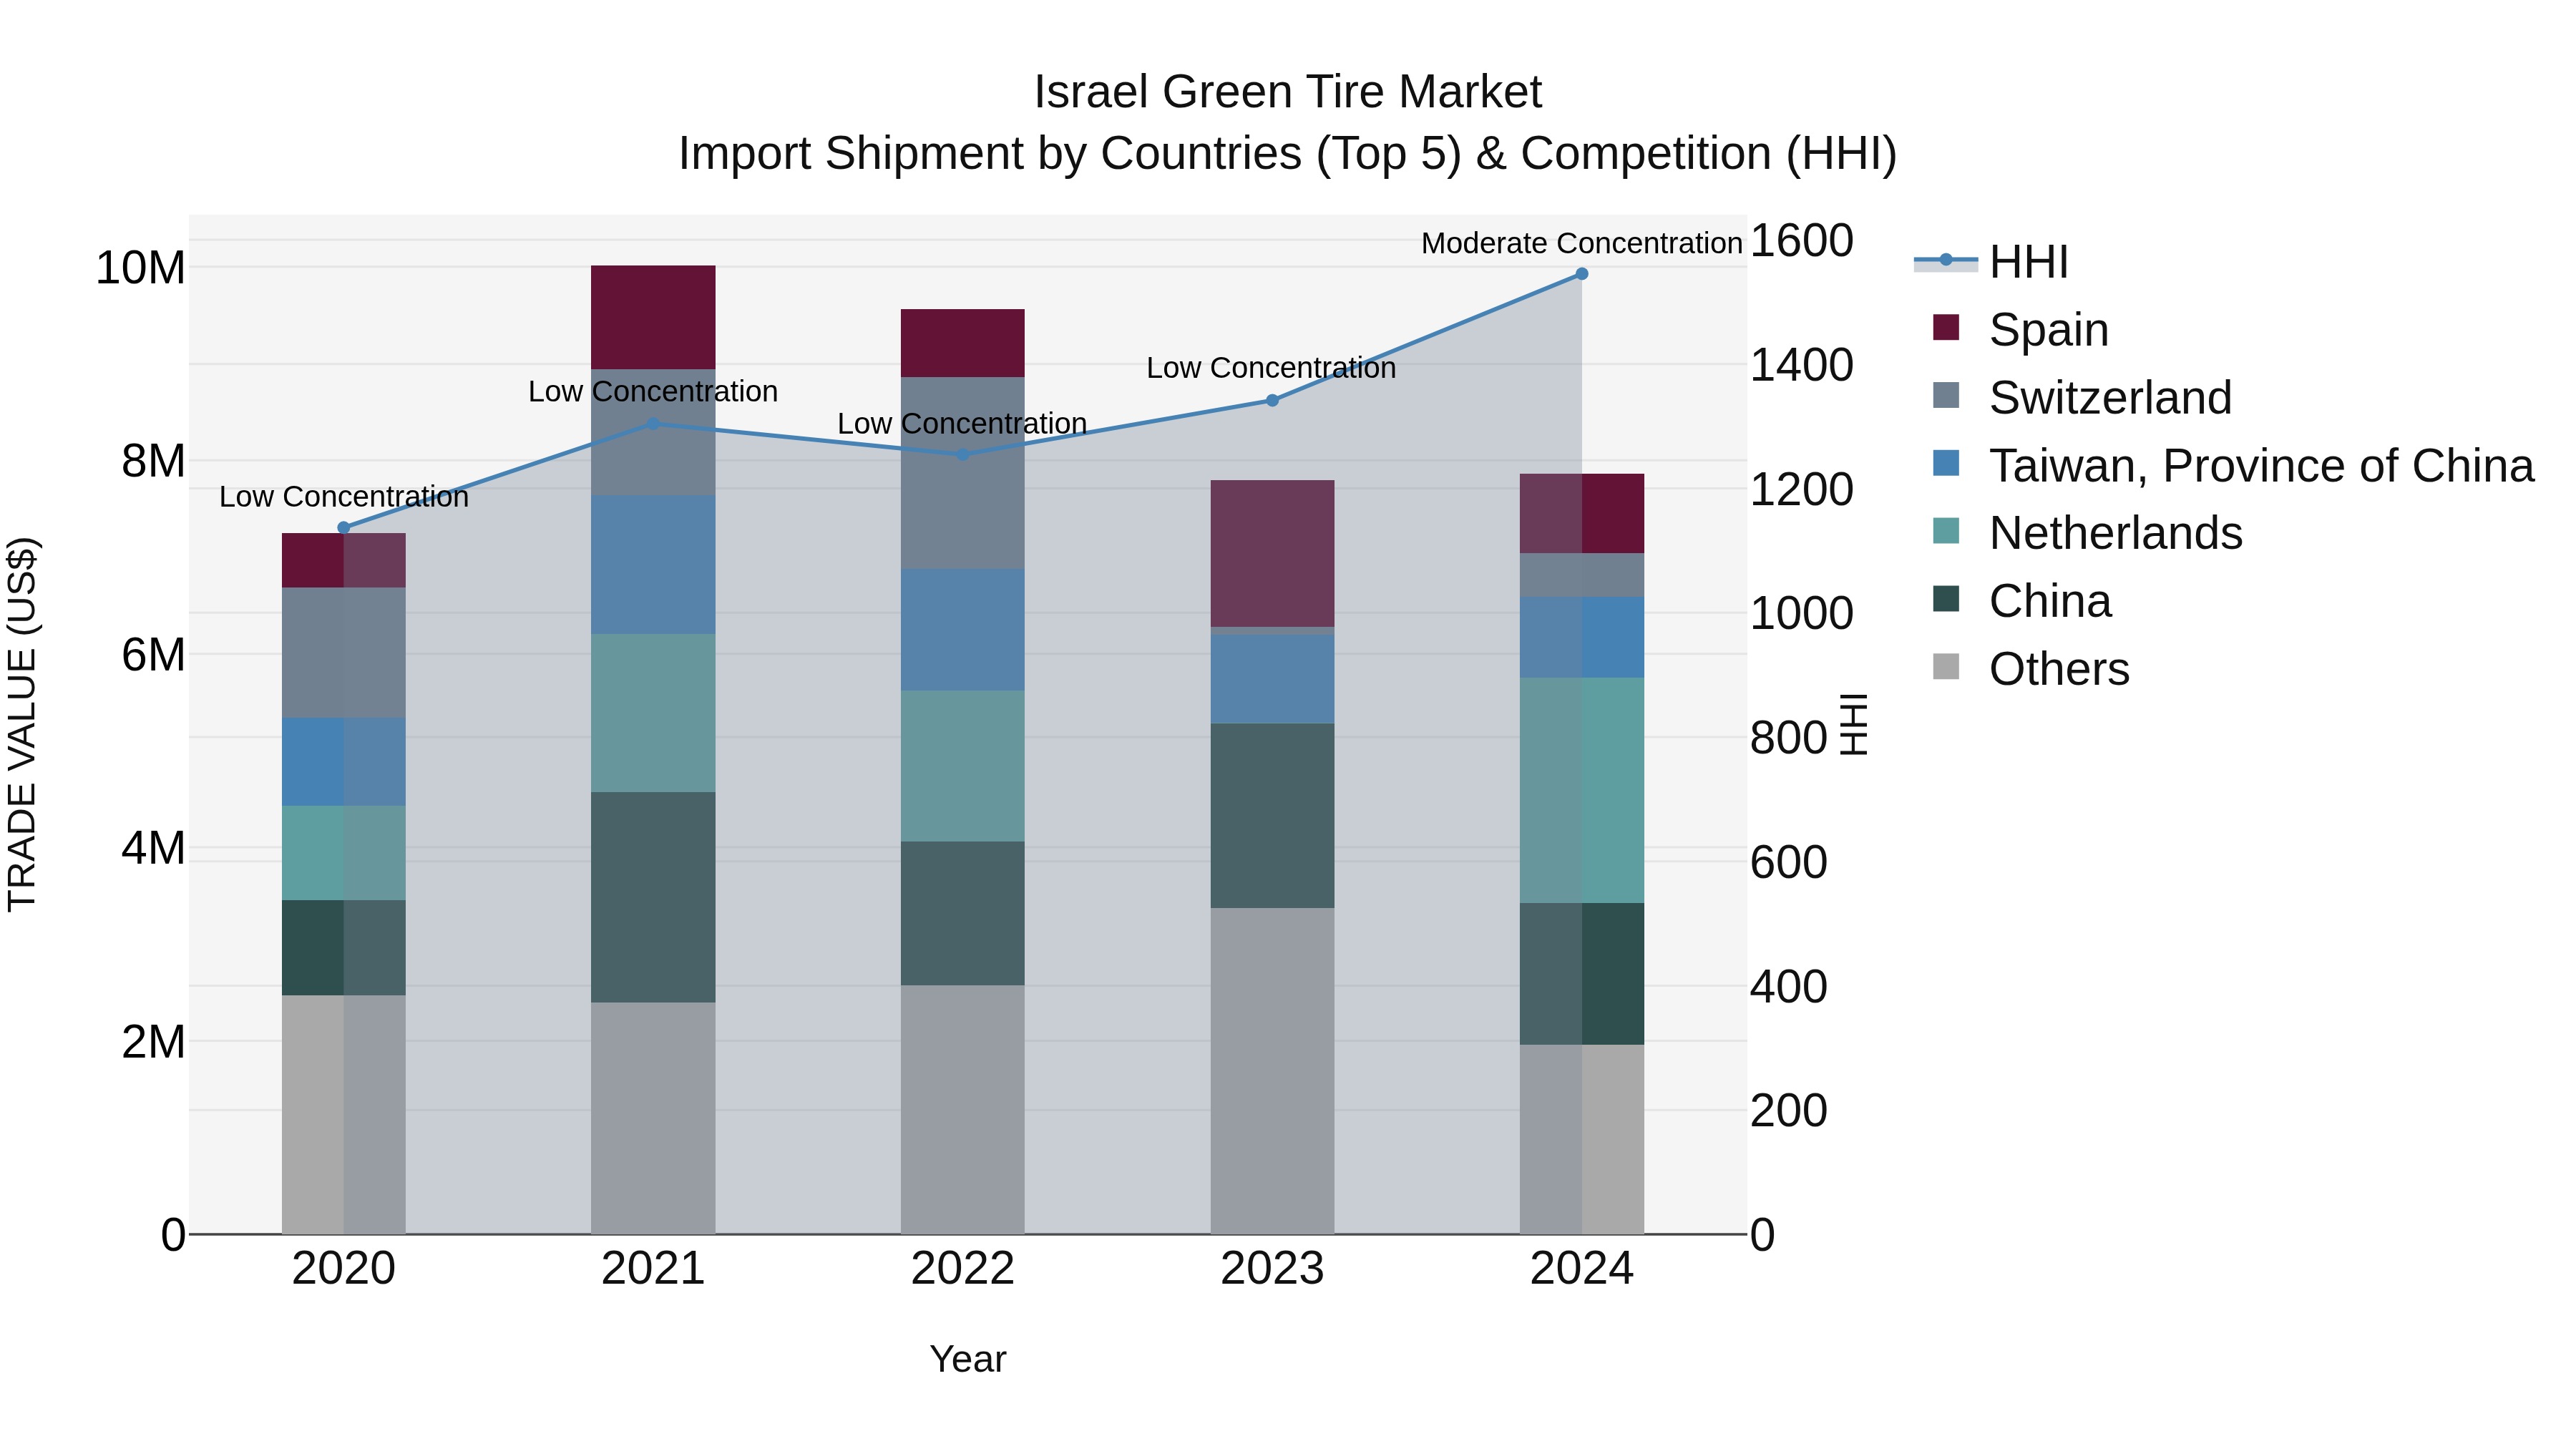Viewport: 2576px width, 1449px height.
Task: Click the 'Israel Green Tire Market' chart title
Action: pyautogui.click(x=1288, y=92)
